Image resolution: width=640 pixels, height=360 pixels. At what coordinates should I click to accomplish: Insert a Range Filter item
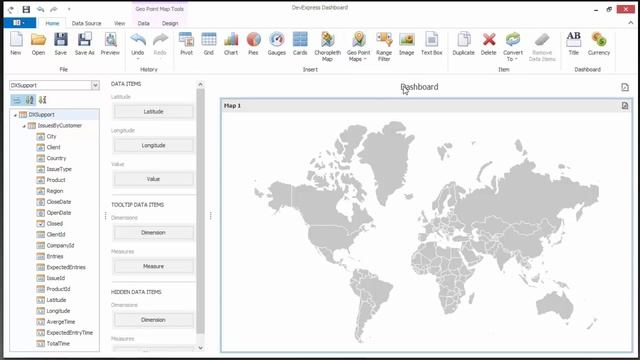[384, 47]
